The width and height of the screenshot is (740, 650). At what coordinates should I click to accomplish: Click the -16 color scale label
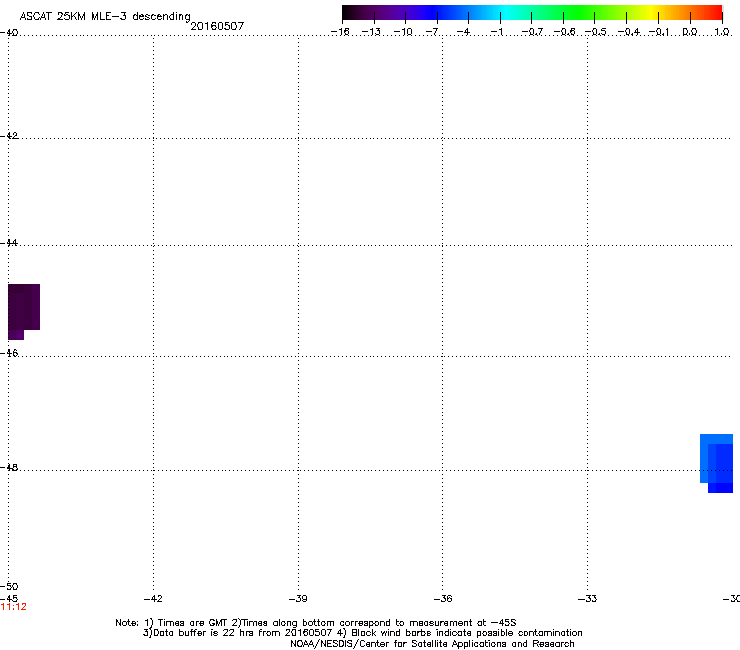[340, 32]
